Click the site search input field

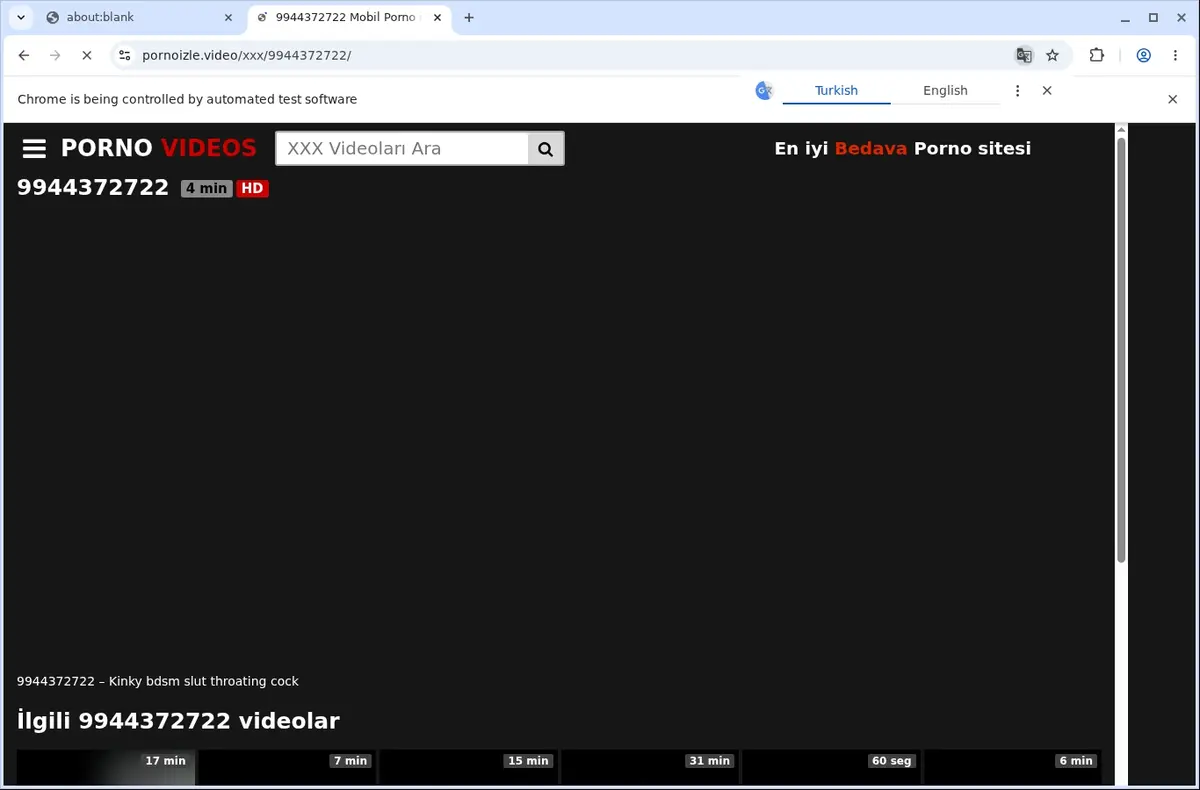click(x=402, y=149)
